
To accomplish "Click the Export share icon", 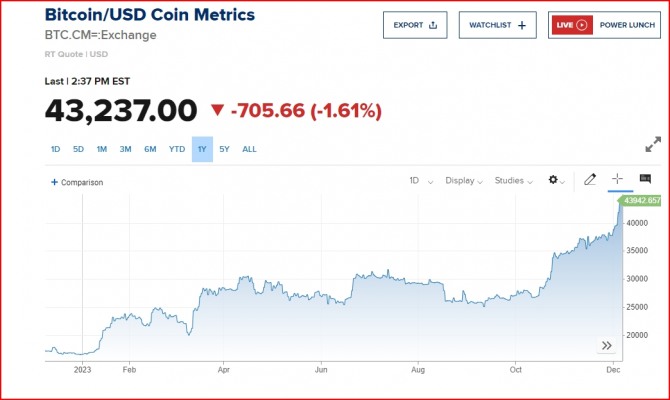I will click(433, 25).
